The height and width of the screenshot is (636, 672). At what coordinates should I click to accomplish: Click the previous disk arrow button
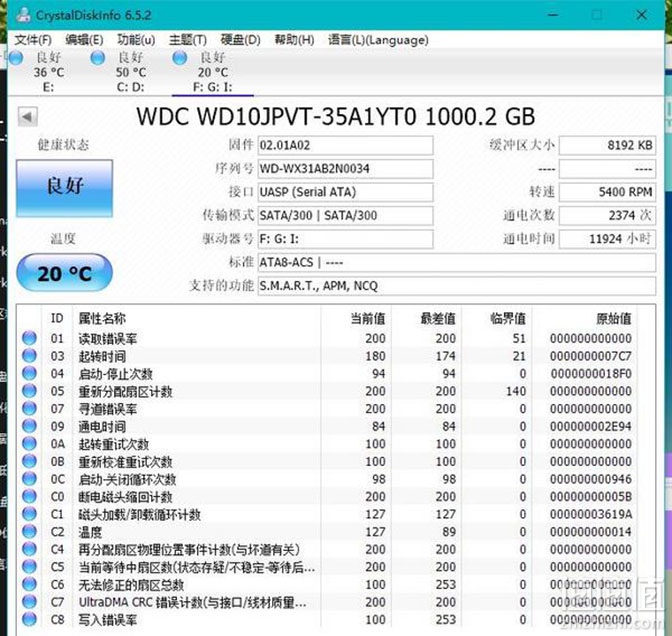27,117
